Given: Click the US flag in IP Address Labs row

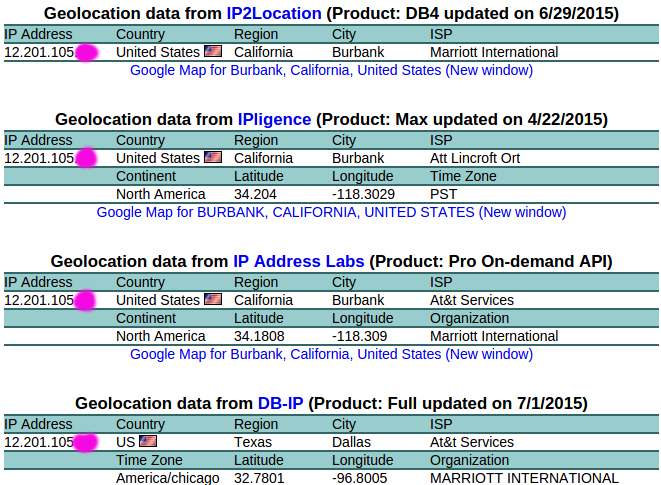Looking at the screenshot, I should (x=213, y=299).
